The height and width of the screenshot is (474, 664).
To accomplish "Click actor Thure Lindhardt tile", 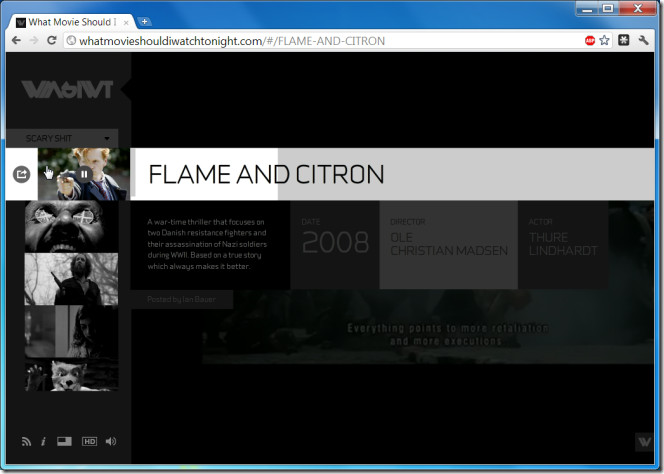I will (x=563, y=245).
